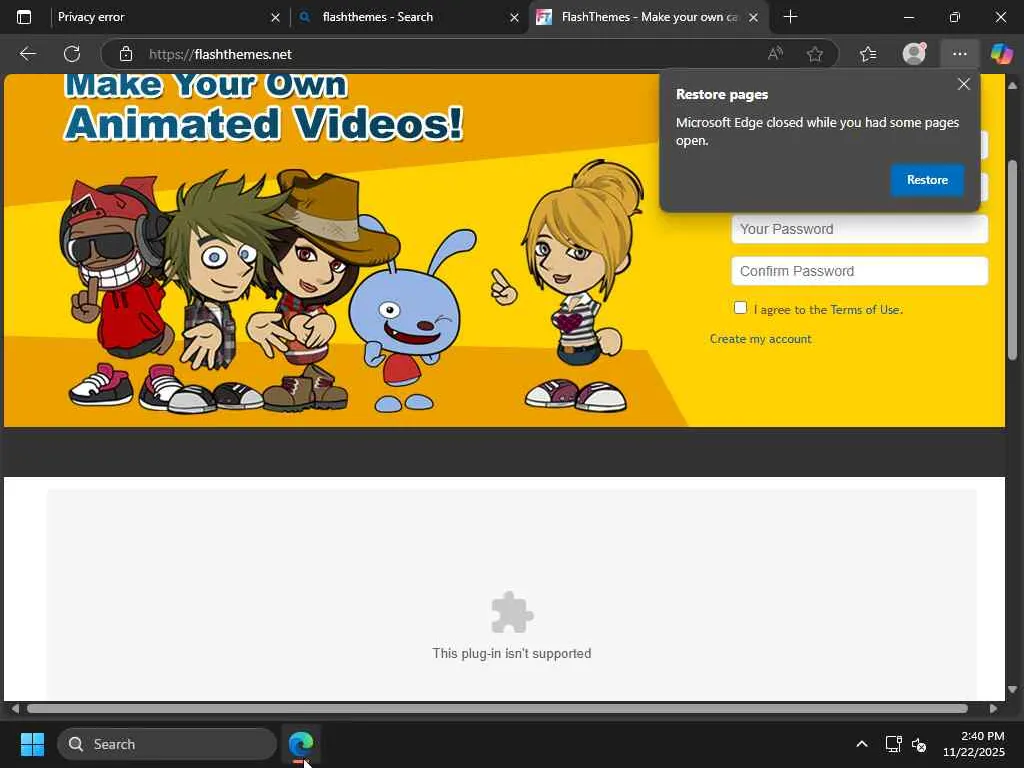Open the Edge profile avatar
Viewport: 1024px width, 768px height.
point(914,54)
